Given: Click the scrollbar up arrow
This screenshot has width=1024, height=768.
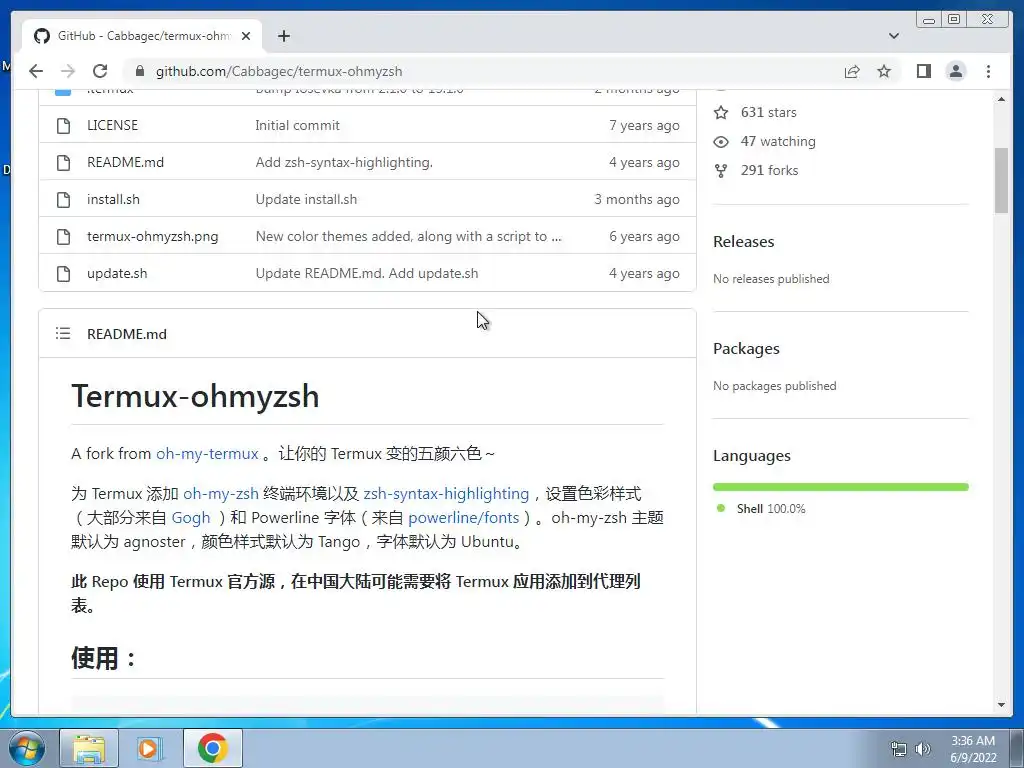Looking at the screenshot, I should pos(1001,99).
